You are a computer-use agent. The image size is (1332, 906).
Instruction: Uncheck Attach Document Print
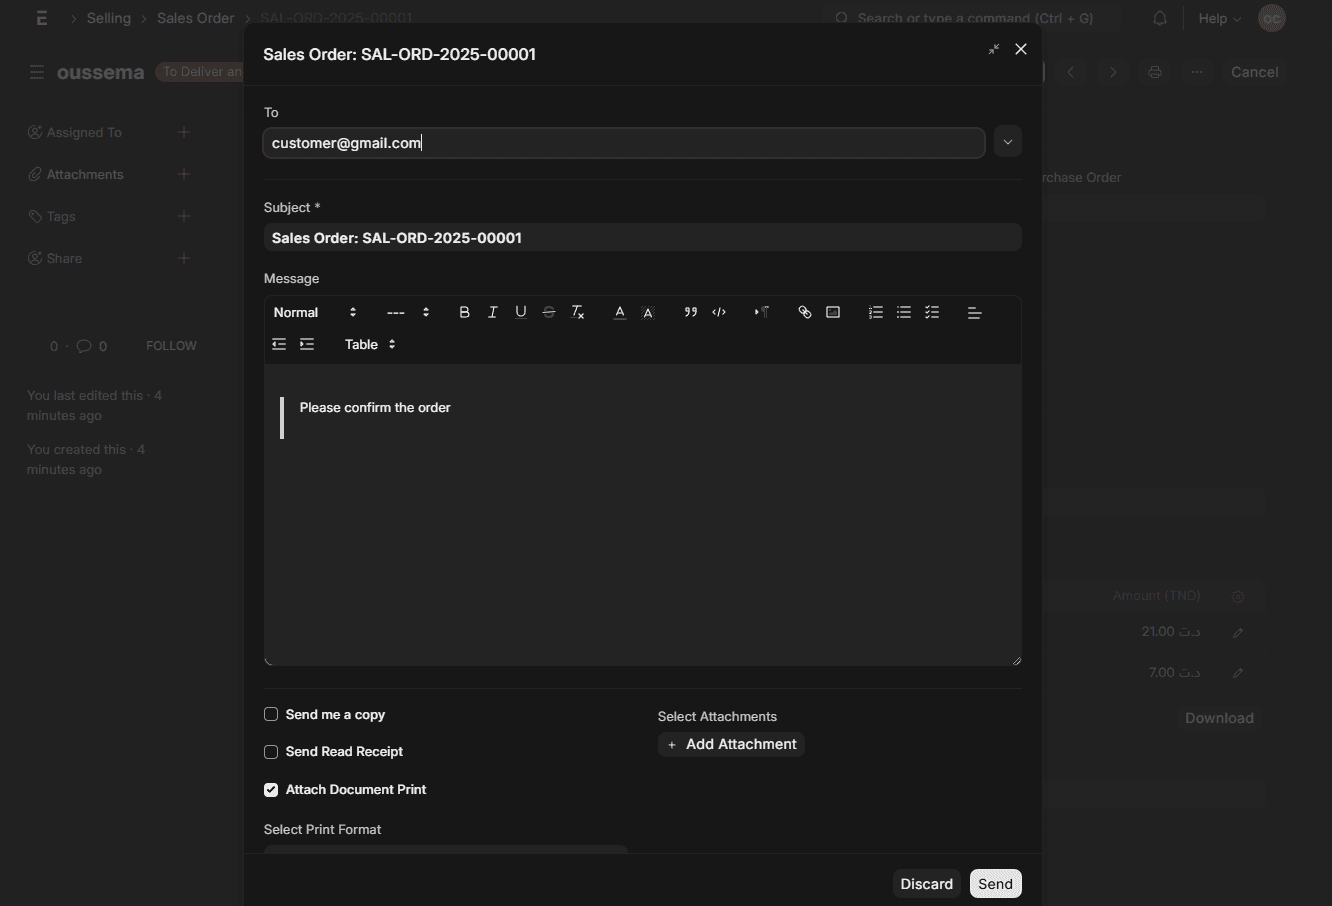tap(271, 790)
